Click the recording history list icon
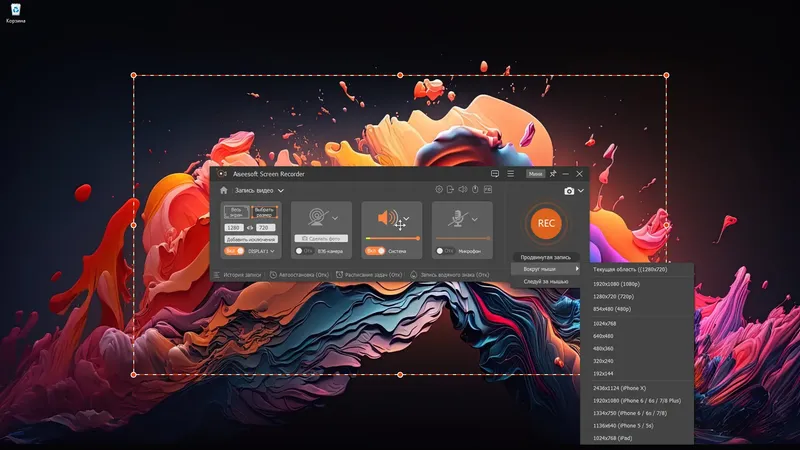This screenshot has width=800, height=450. pyautogui.click(x=216, y=275)
